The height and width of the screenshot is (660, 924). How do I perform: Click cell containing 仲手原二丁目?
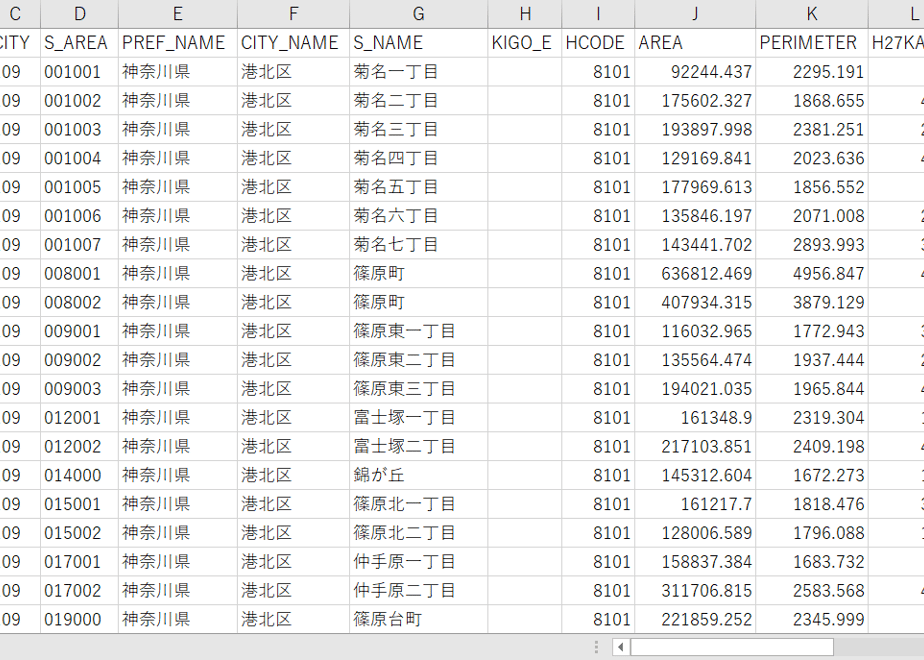[418, 591]
